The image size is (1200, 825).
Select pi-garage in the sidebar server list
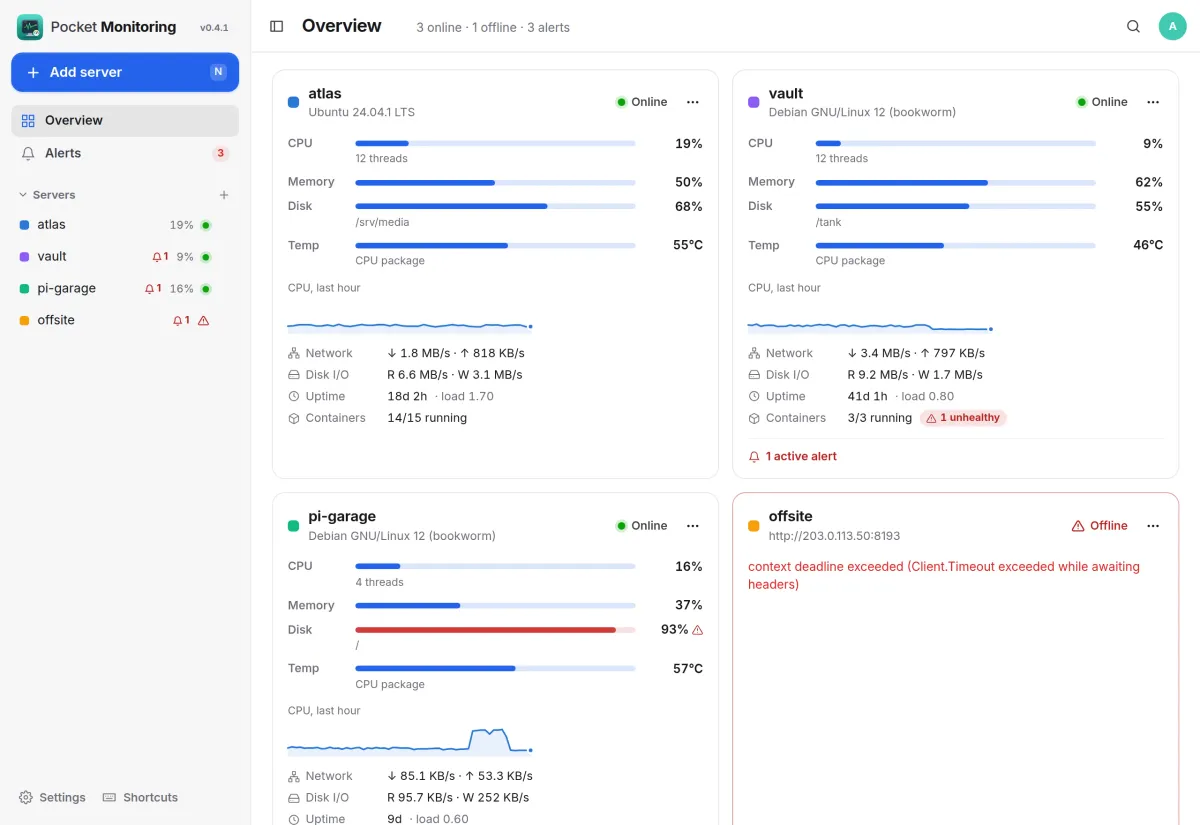[115, 289]
